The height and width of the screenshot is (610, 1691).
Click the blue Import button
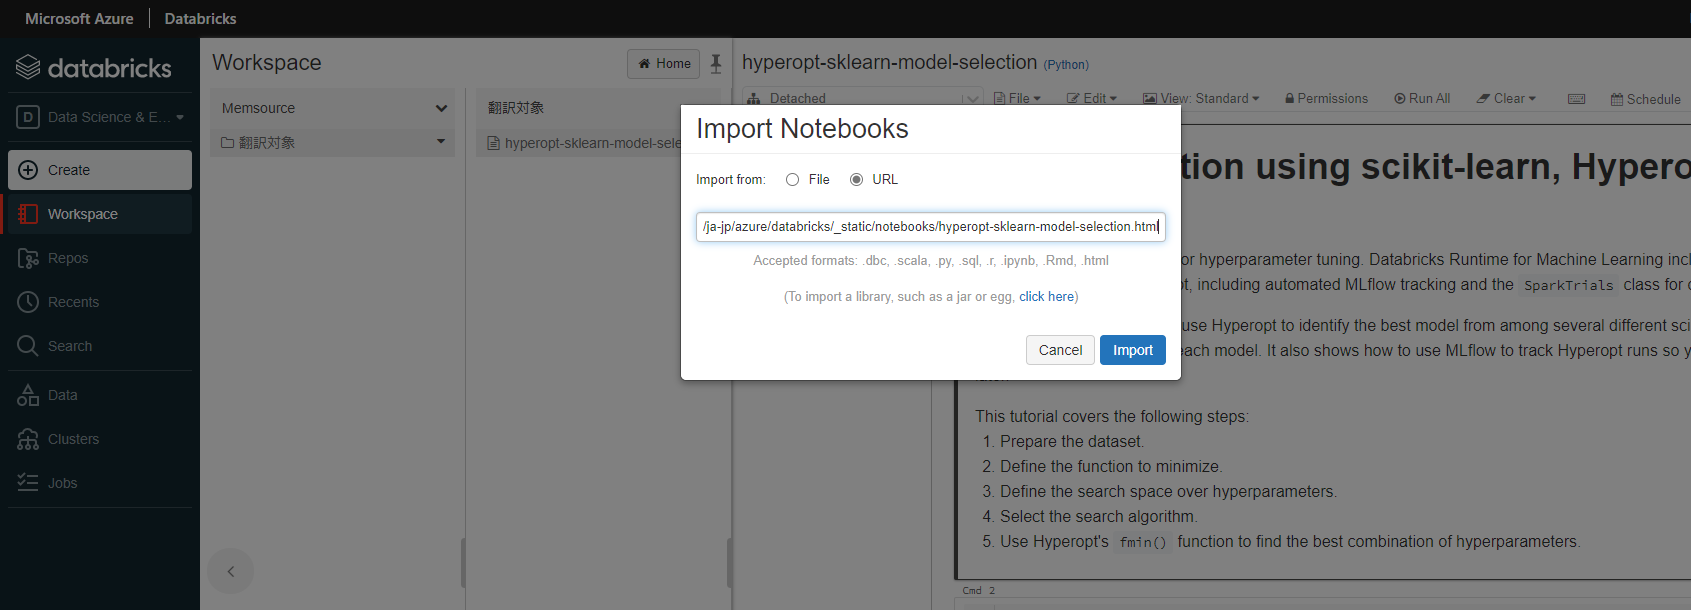pyautogui.click(x=1133, y=350)
